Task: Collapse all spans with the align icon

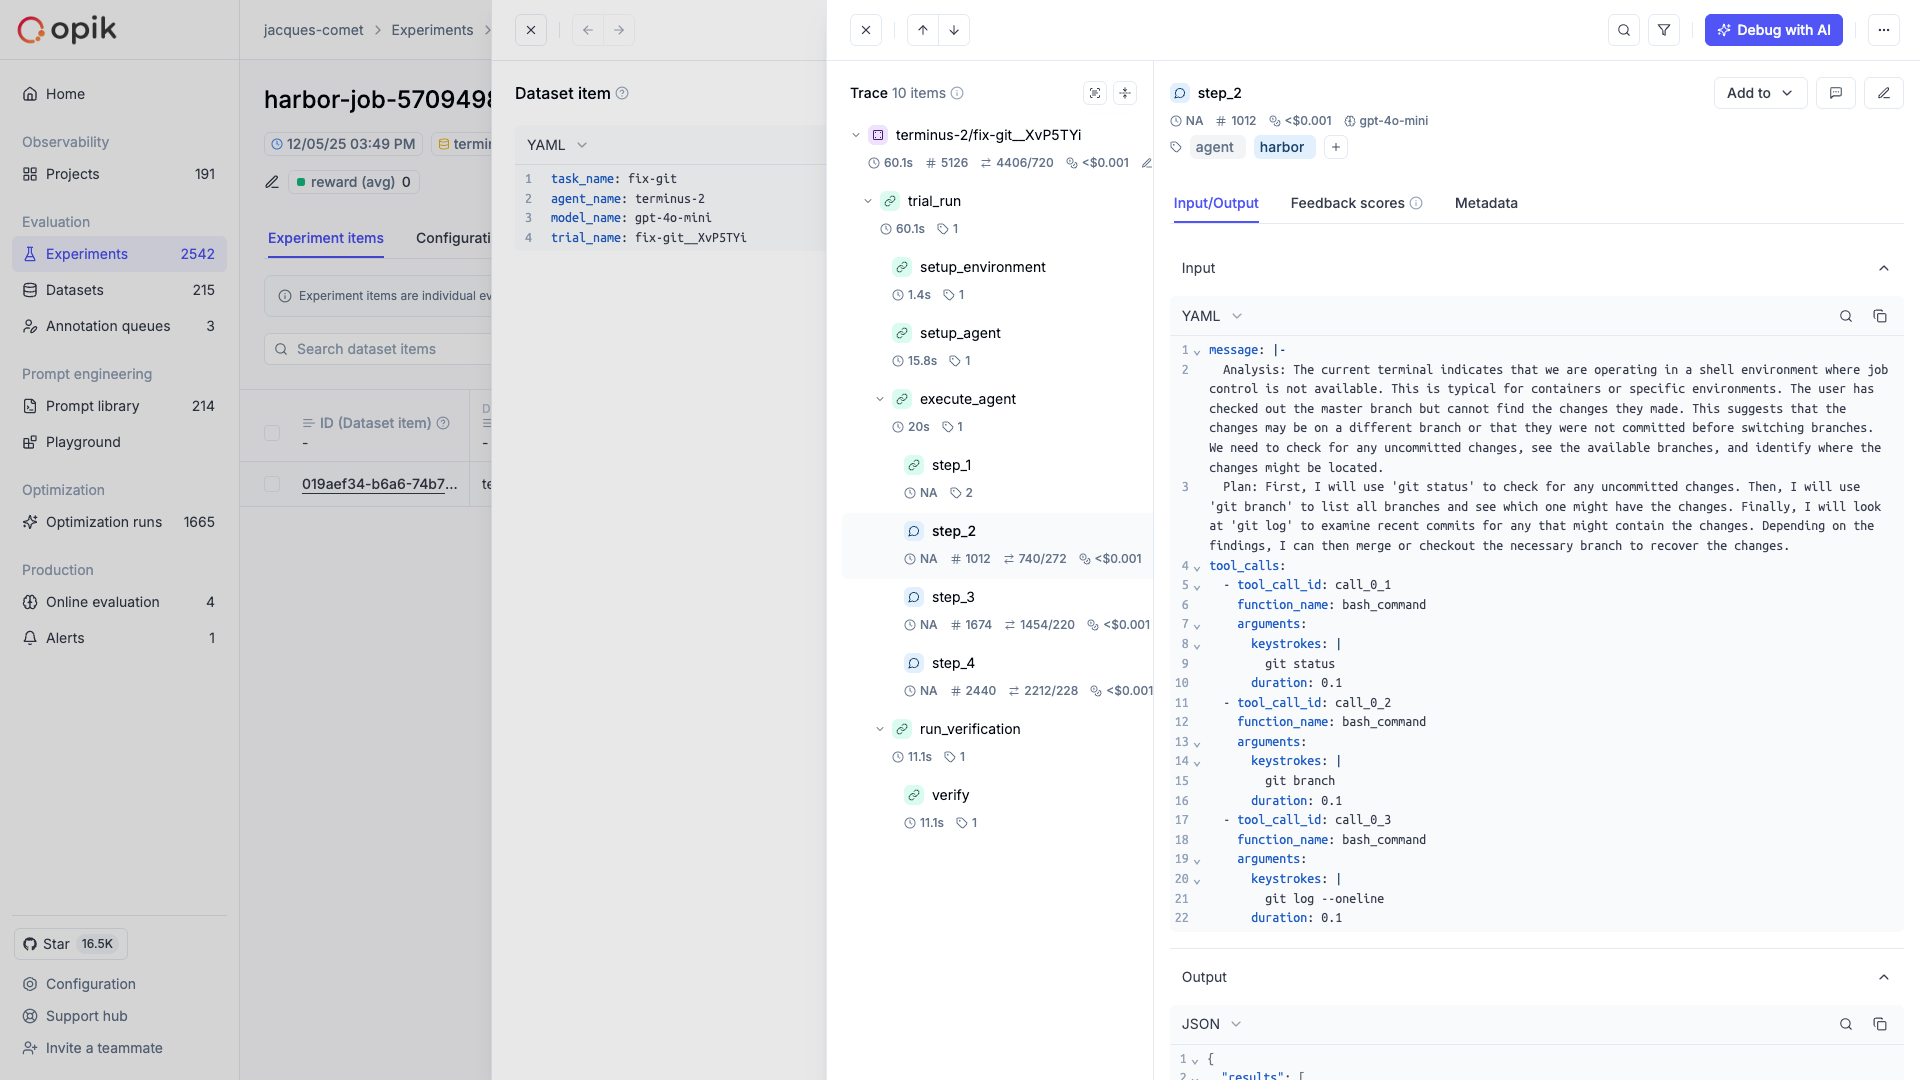Action: point(1126,93)
